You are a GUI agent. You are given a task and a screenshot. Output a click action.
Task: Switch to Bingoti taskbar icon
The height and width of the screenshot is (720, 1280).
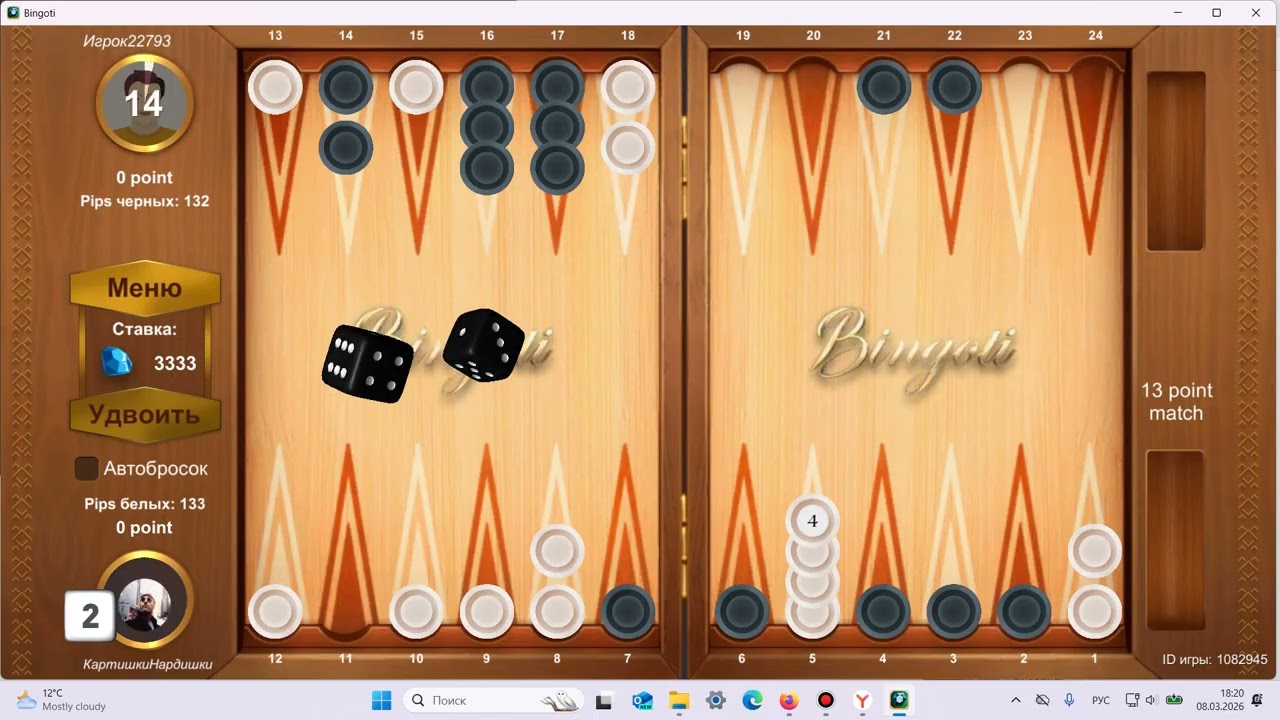899,700
